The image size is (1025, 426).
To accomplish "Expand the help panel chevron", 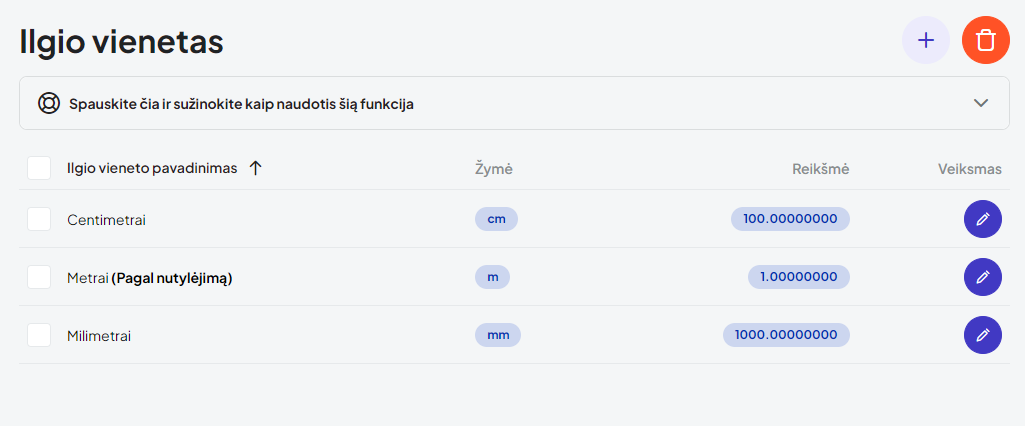I will tap(981, 103).
